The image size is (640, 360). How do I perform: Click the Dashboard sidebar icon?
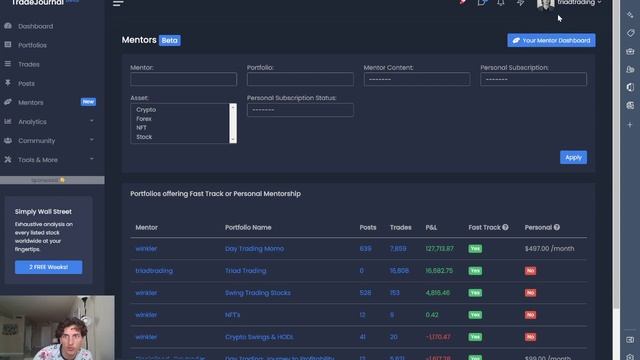(8, 26)
